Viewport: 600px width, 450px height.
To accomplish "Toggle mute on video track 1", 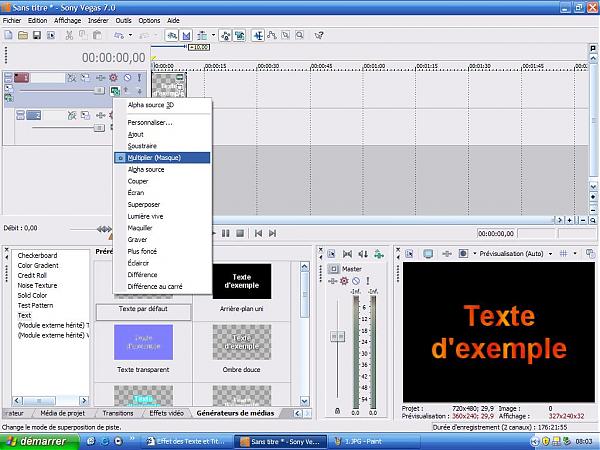I will [127, 77].
